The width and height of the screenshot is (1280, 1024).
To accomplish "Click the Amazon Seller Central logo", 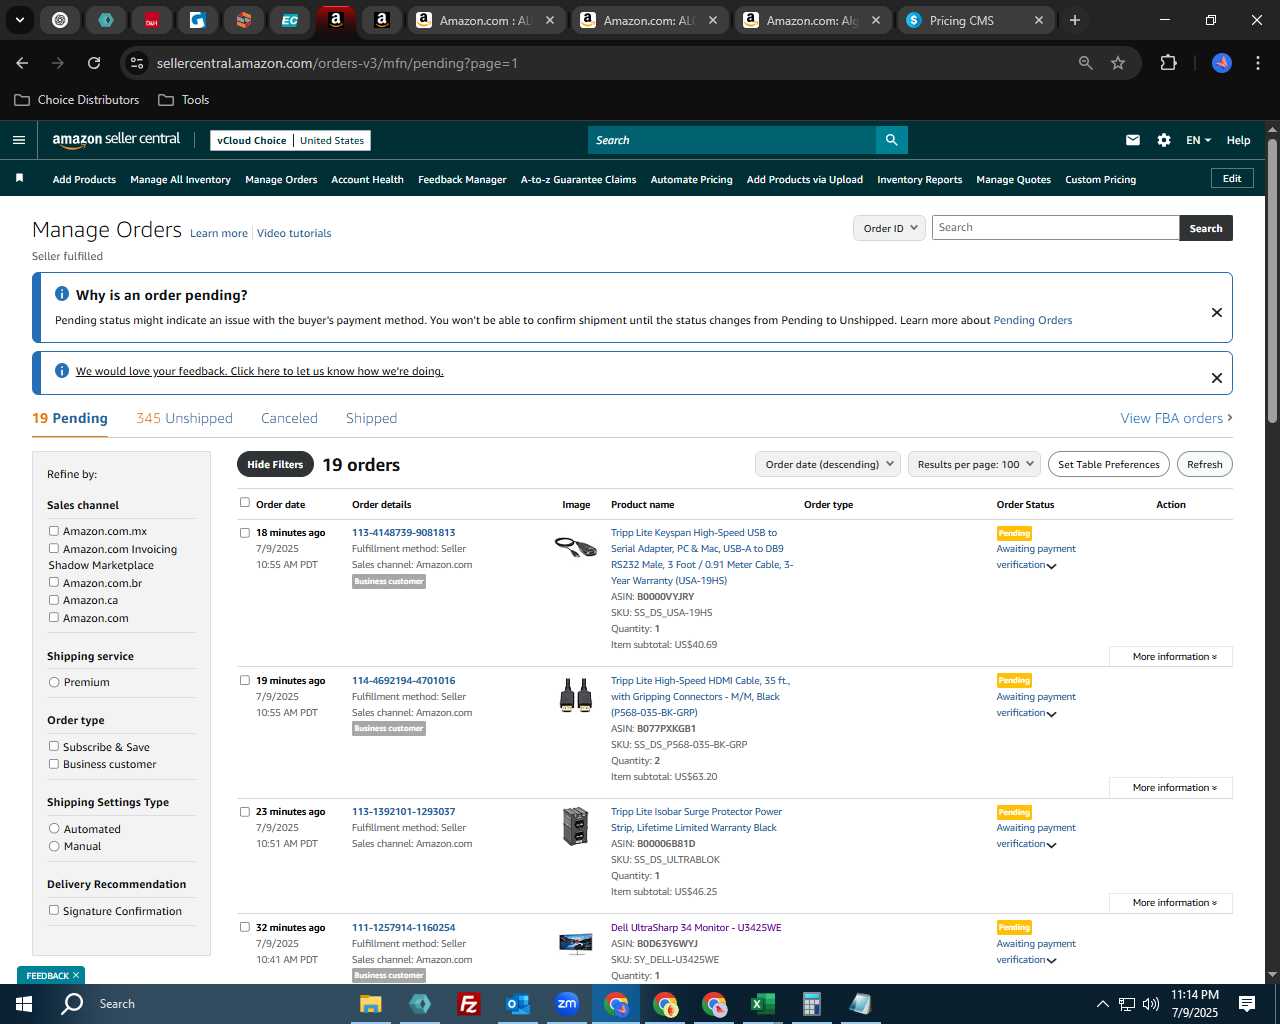I will pos(116,140).
